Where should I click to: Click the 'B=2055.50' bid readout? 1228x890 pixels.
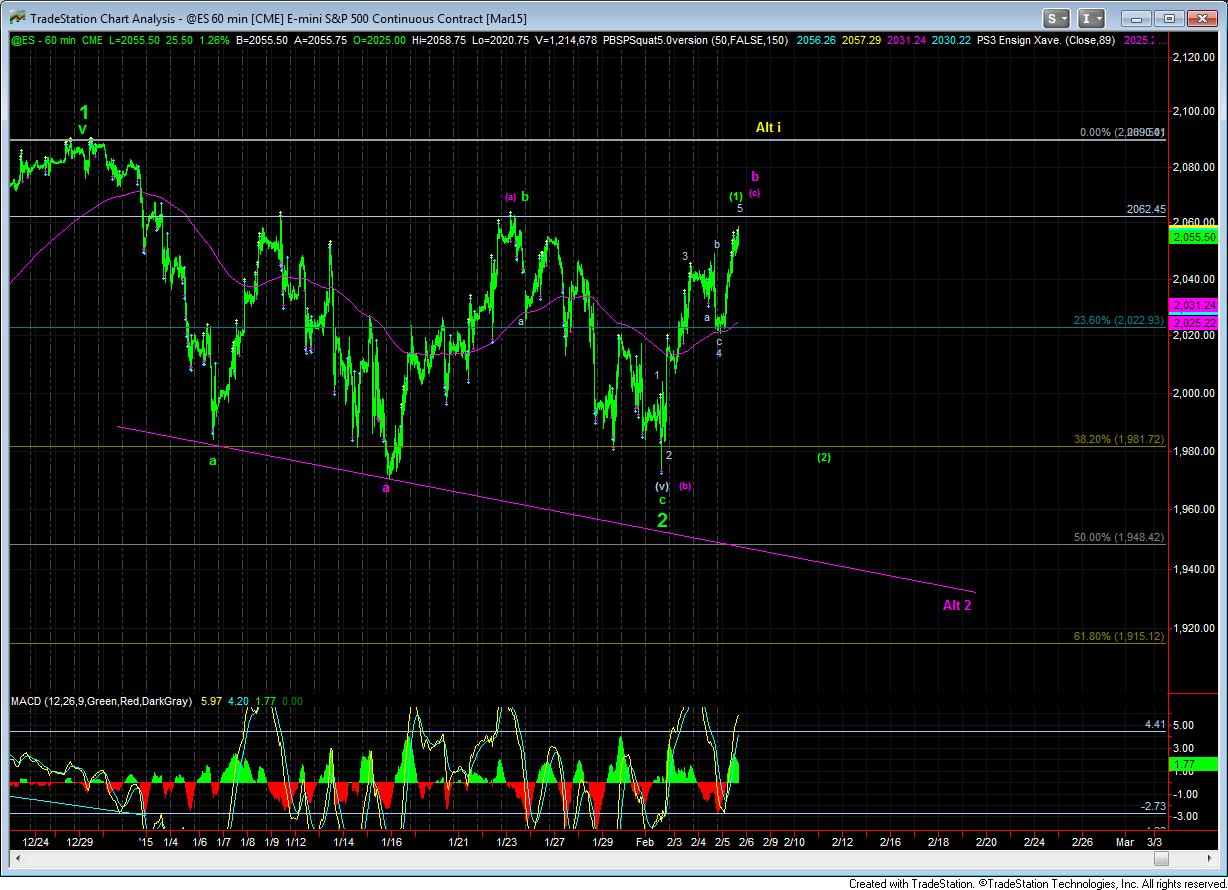[x=263, y=40]
